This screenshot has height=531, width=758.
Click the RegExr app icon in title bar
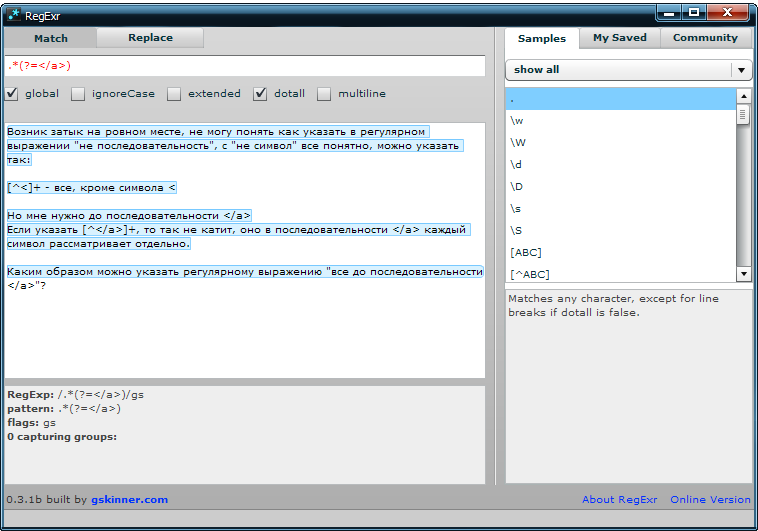click(14, 14)
